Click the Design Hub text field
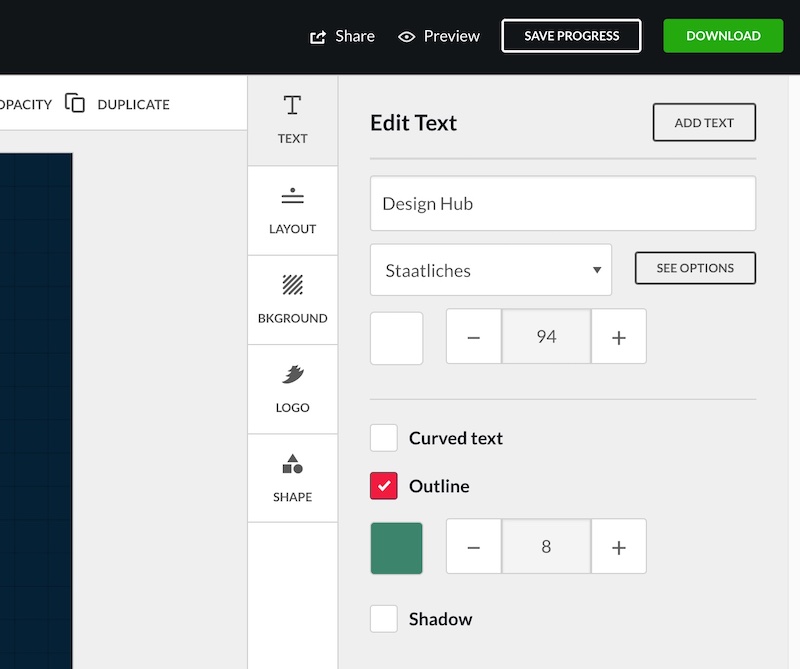This screenshot has height=669, width=800. coord(563,204)
